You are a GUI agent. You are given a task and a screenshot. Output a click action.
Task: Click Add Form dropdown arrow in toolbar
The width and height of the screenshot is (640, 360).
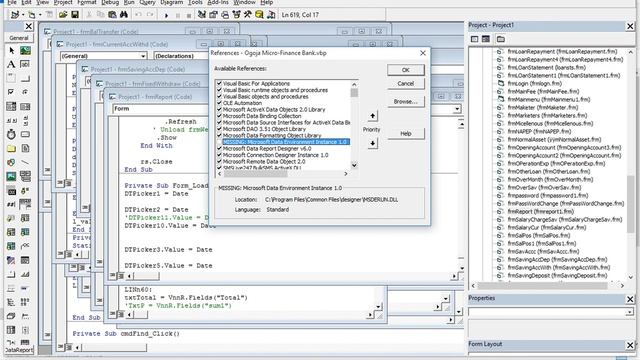(x=40, y=15)
